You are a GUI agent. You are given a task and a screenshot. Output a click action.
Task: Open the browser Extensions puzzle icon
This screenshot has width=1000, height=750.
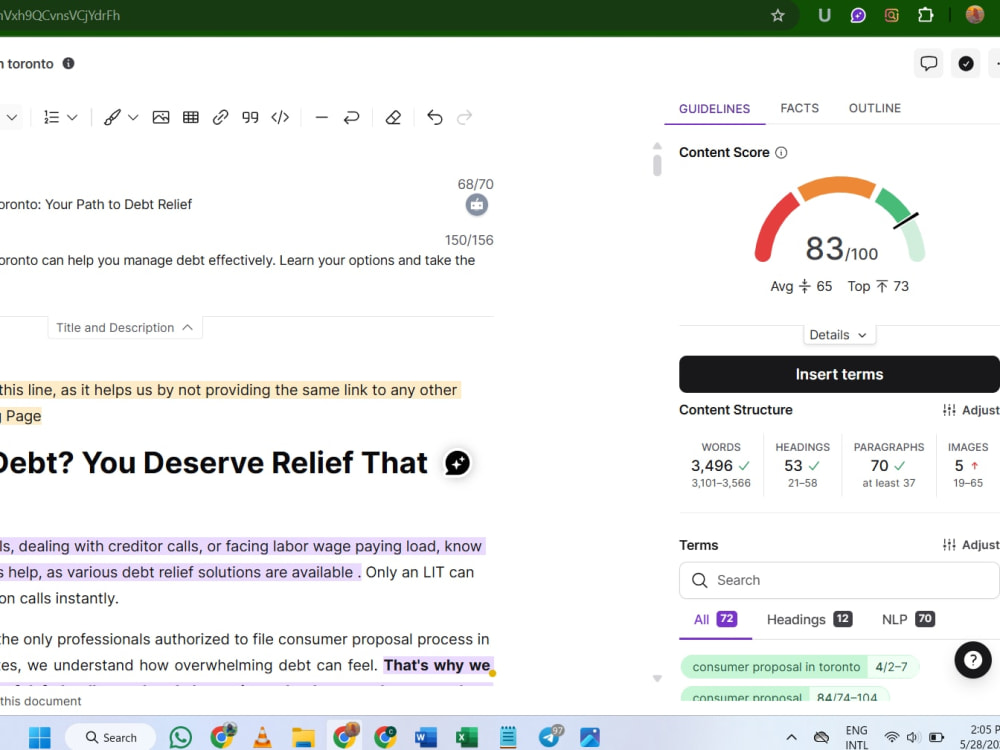click(x=925, y=15)
